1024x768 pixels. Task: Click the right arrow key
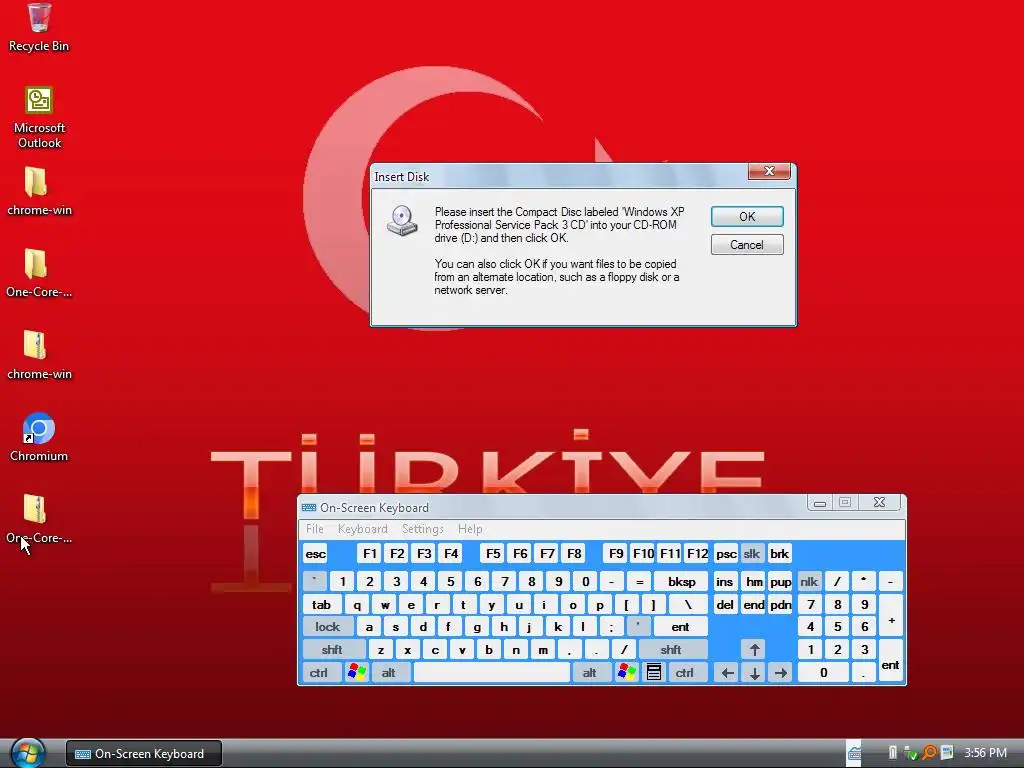pos(781,672)
